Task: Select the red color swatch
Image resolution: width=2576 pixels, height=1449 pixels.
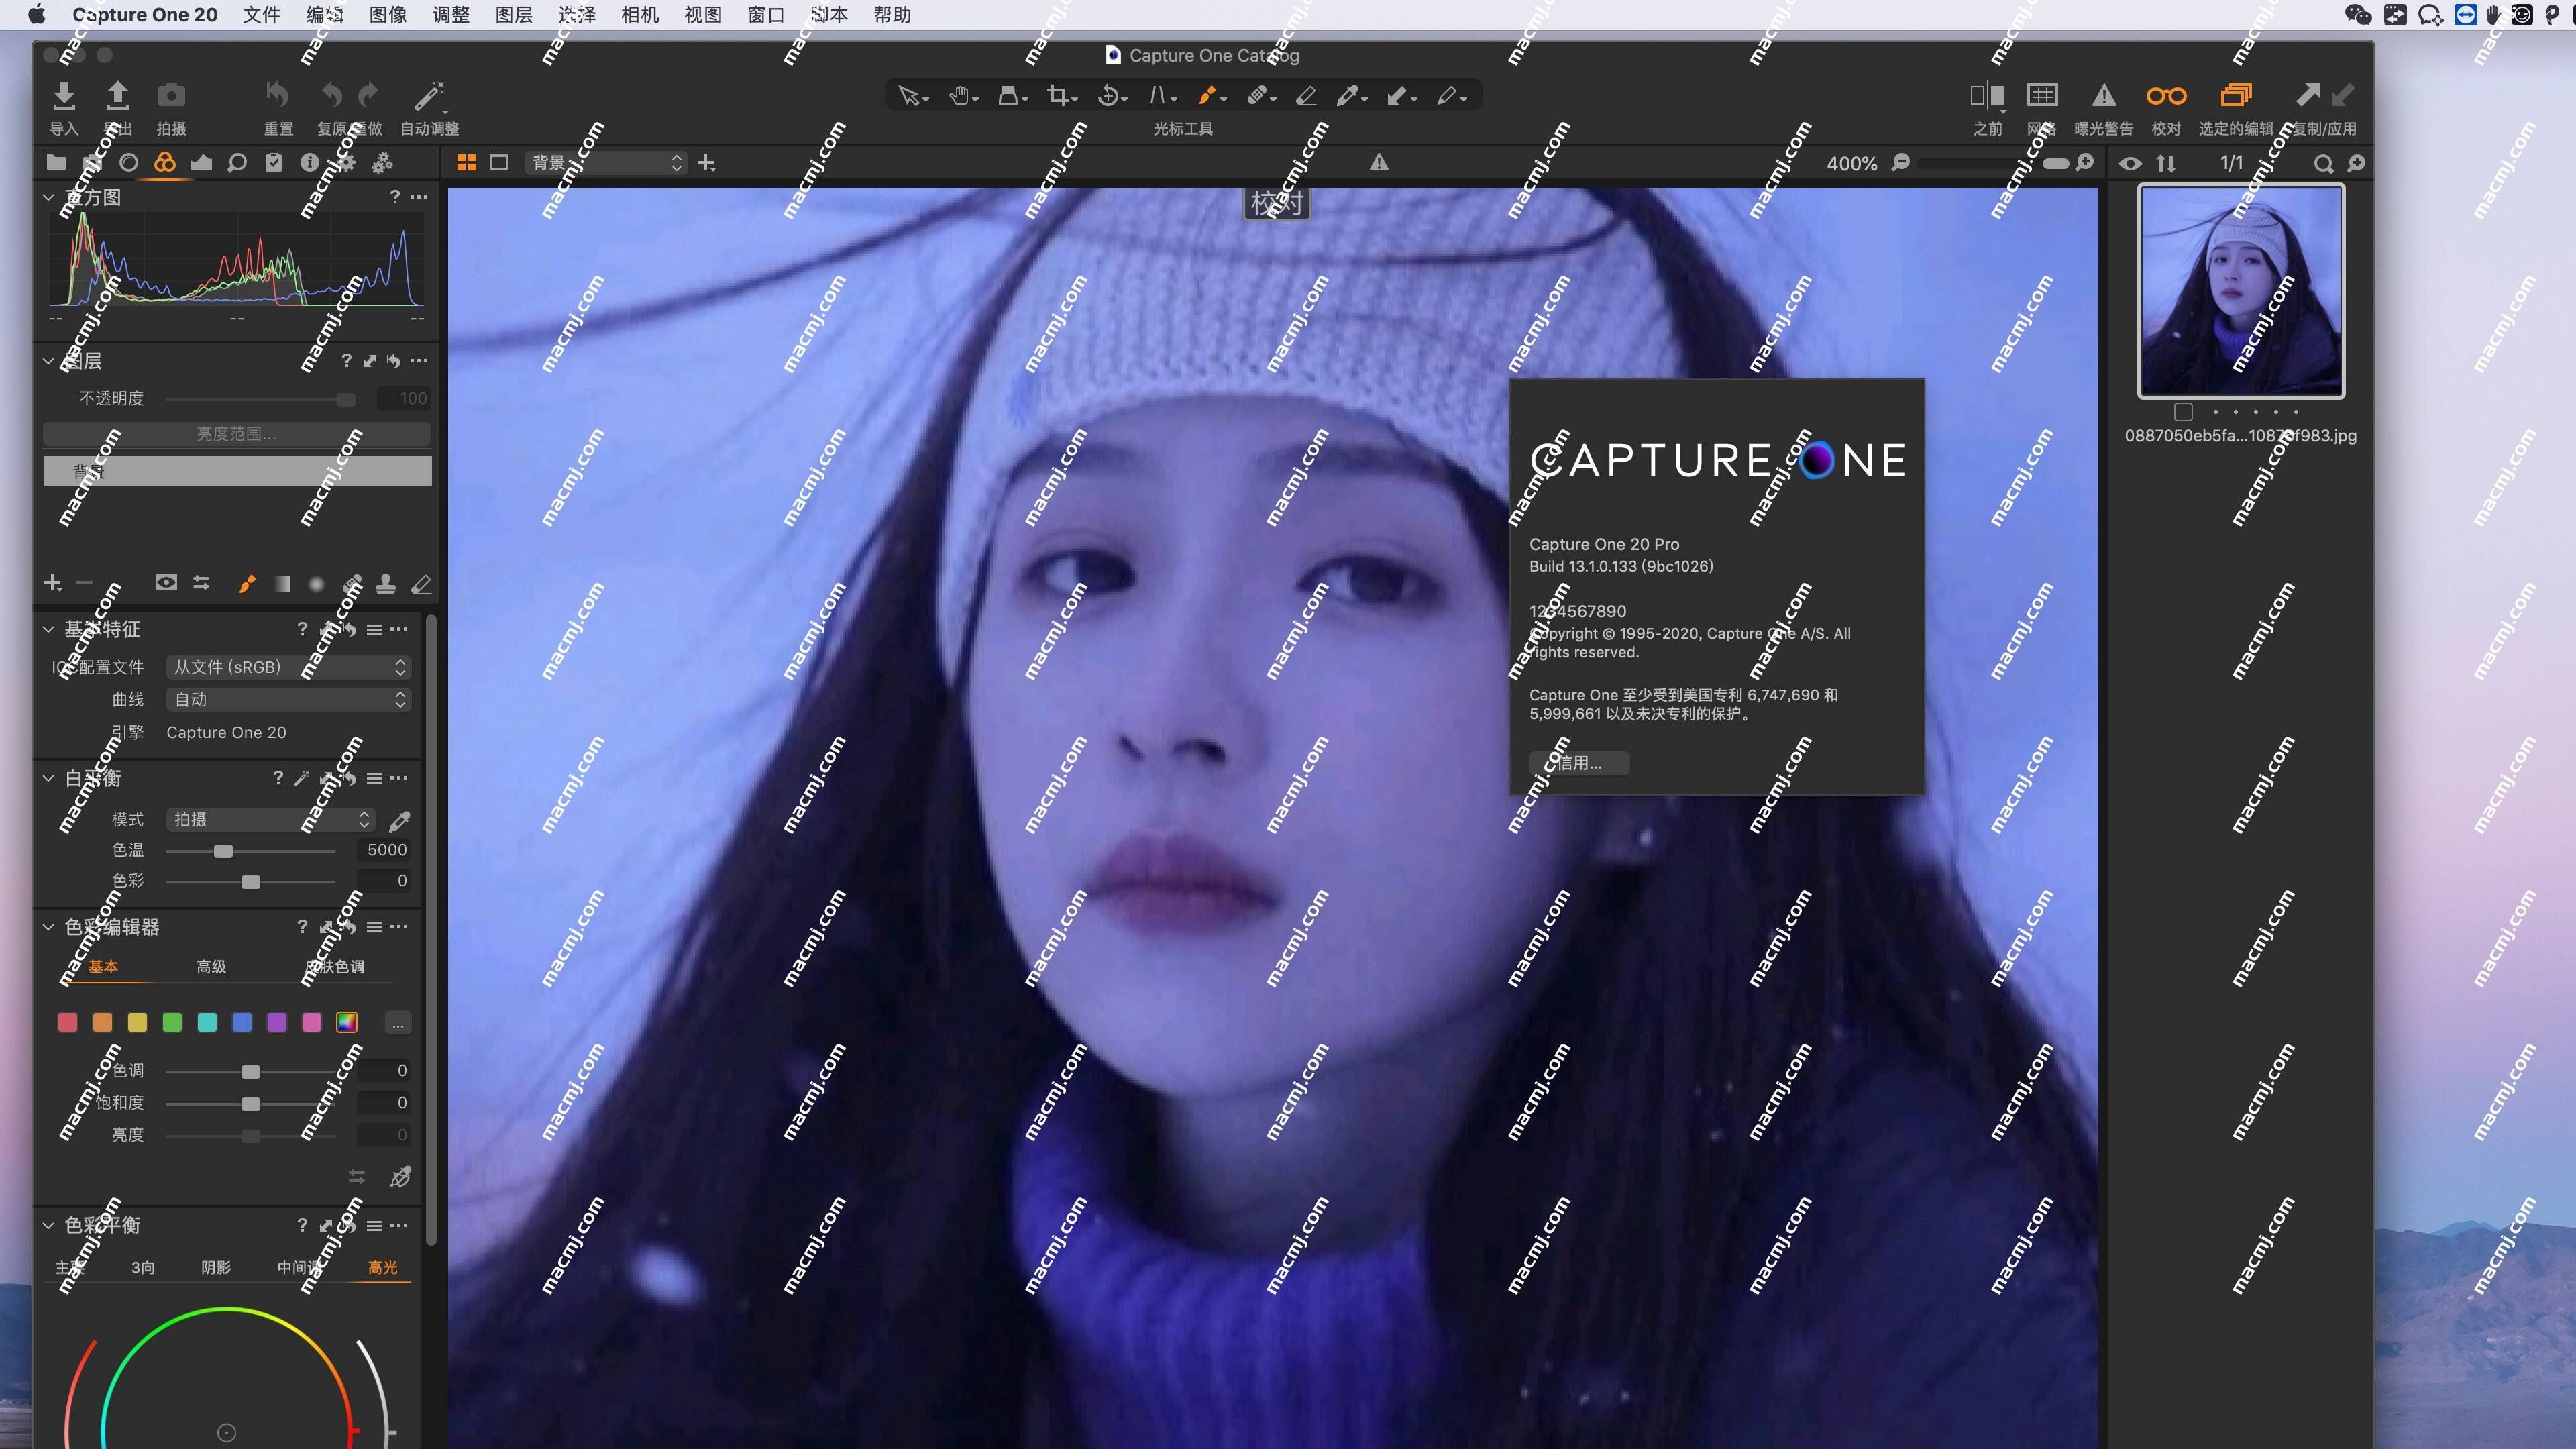Action: [x=67, y=1023]
